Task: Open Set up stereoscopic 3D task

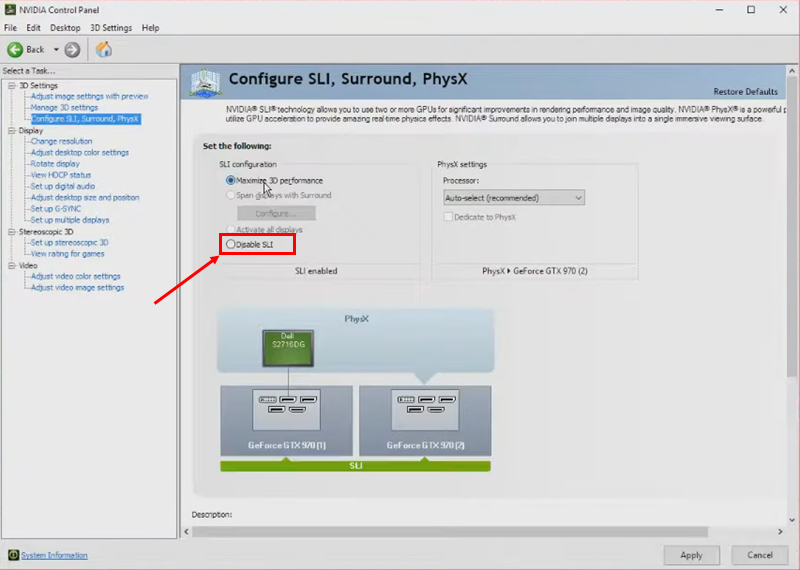Action: pos(69,243)
